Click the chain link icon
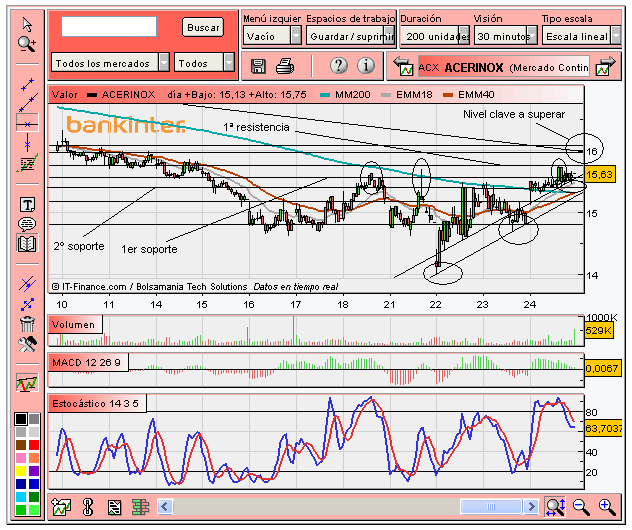The width and height of the screenshot is (632, 530). (x=87, y=507)
